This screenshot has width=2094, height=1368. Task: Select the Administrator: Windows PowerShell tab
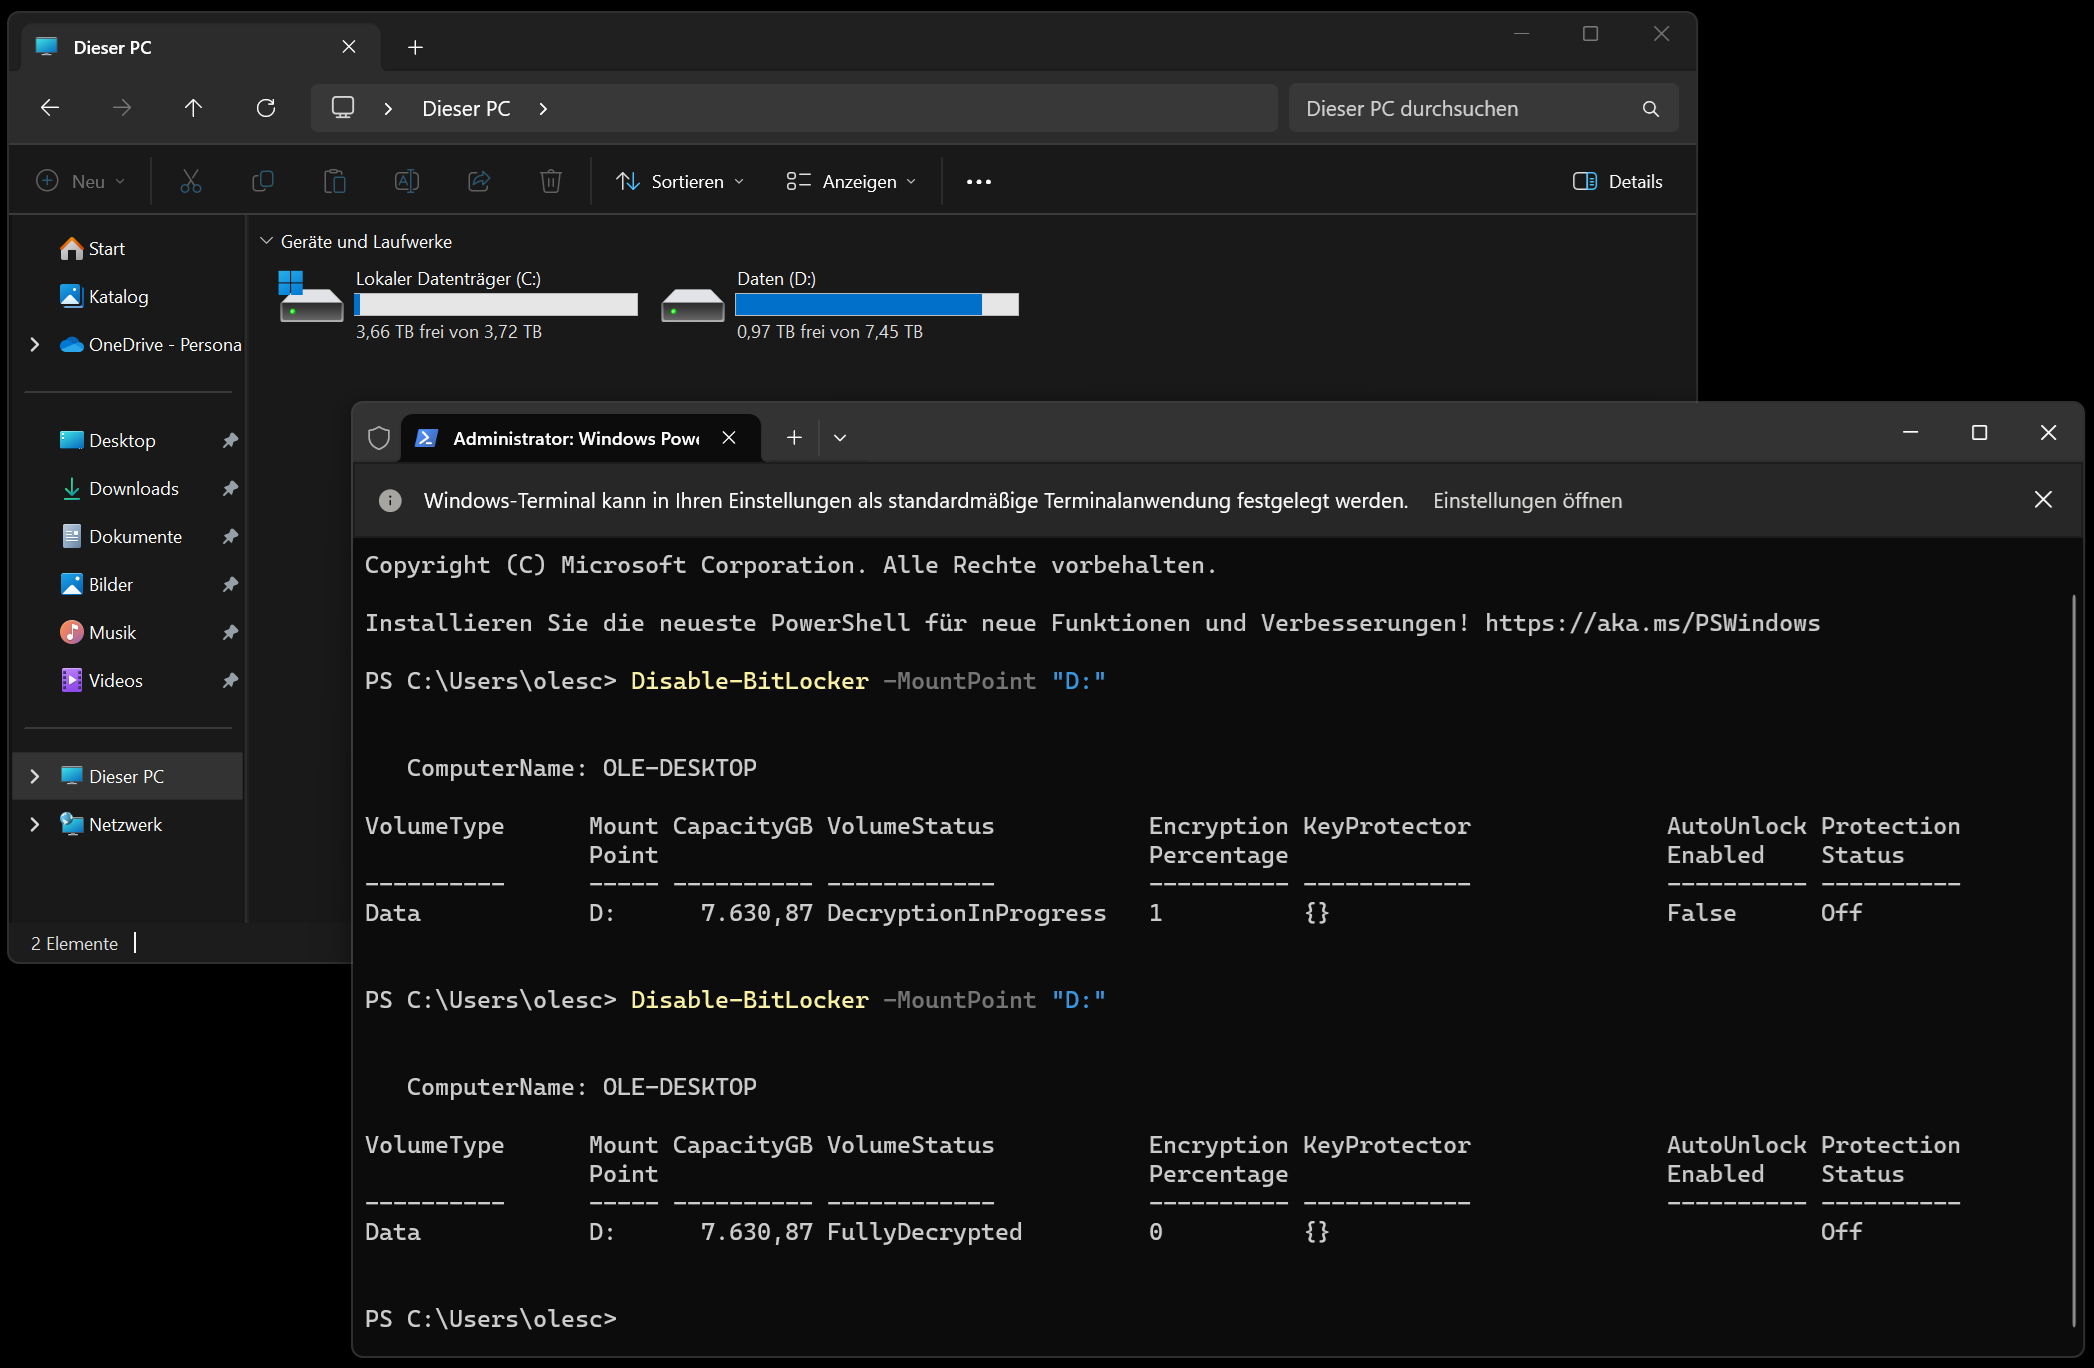coord(575,439)
